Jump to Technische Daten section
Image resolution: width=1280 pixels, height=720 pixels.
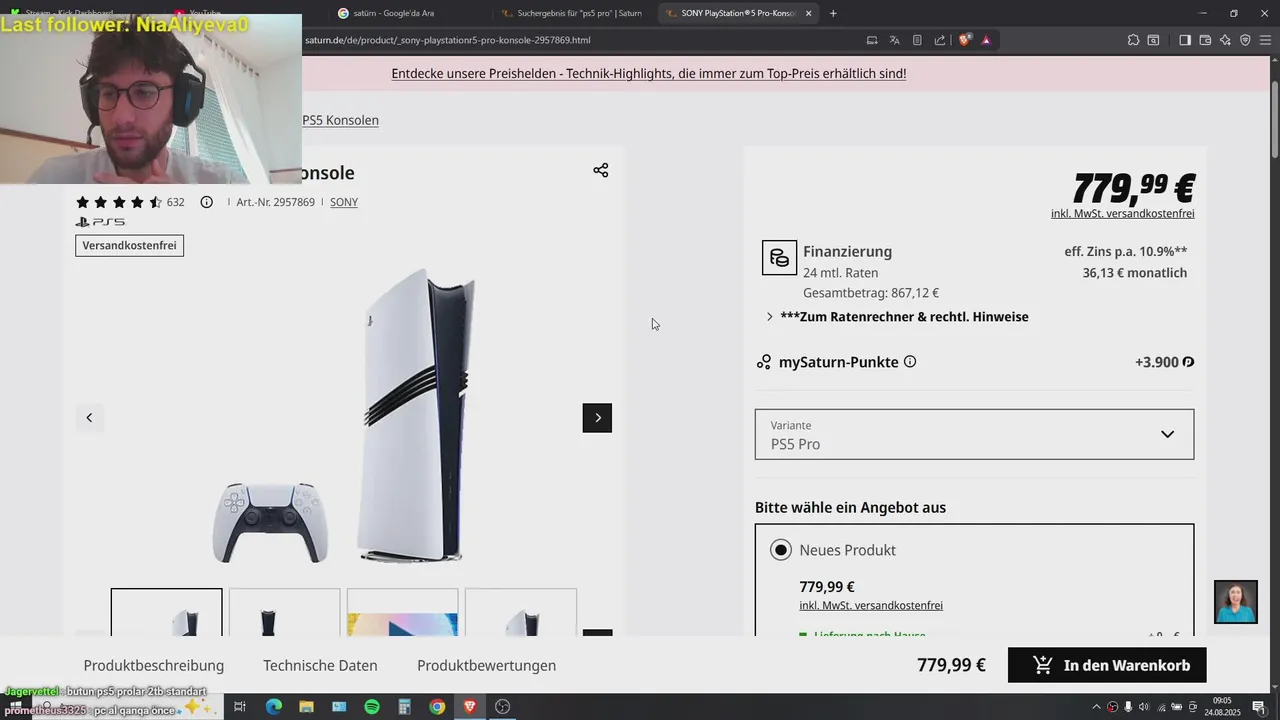[320, 665]
